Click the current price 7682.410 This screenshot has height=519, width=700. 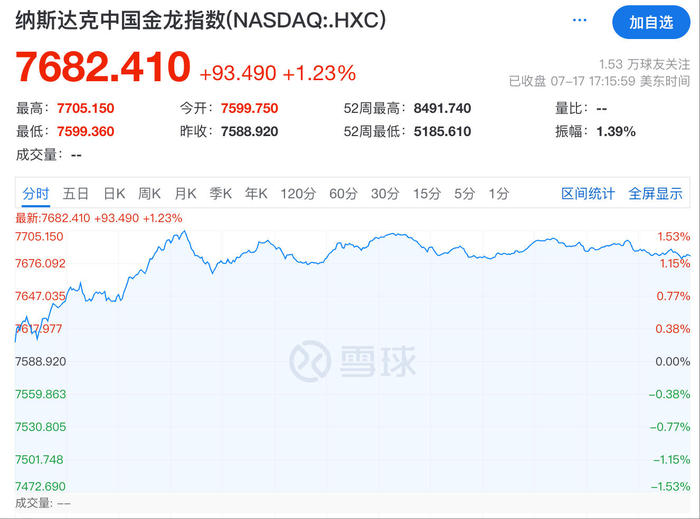103,67
